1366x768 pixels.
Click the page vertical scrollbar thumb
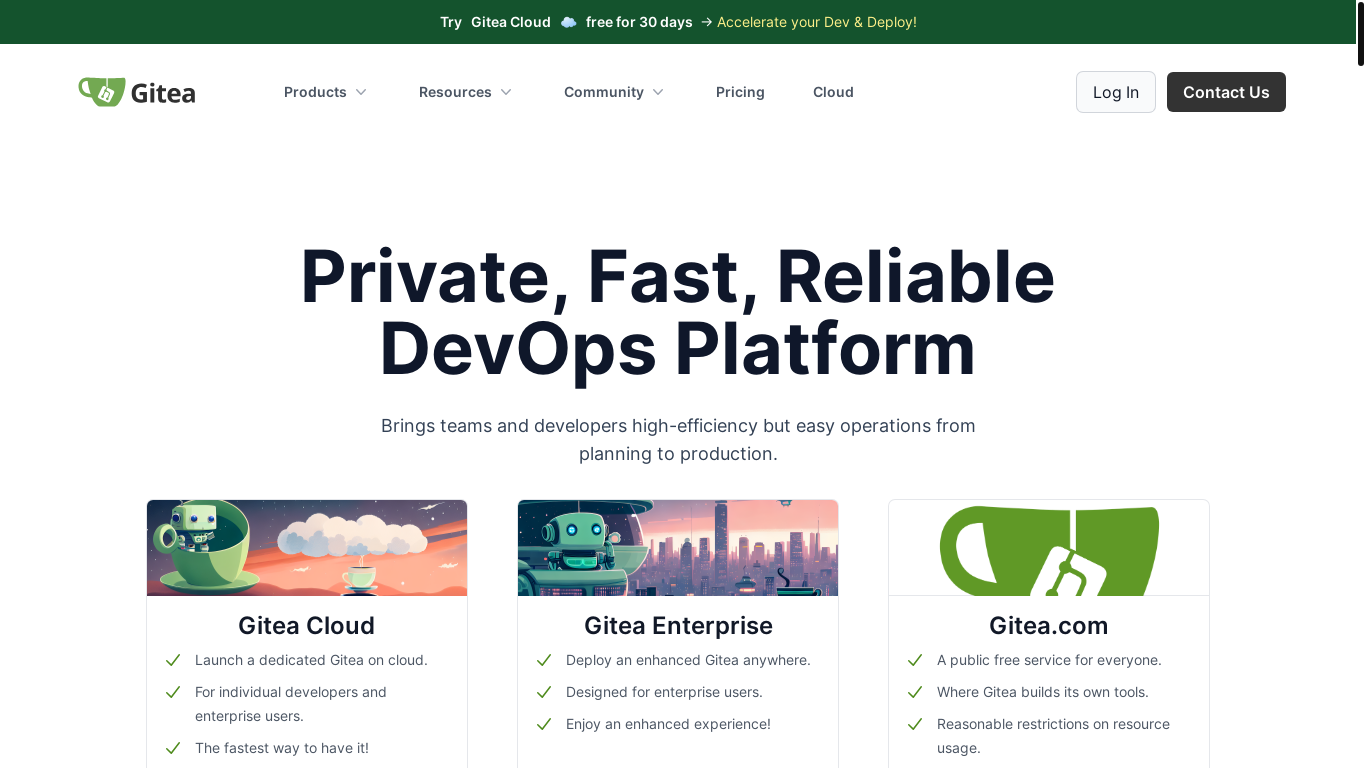tap(1361, 34)
